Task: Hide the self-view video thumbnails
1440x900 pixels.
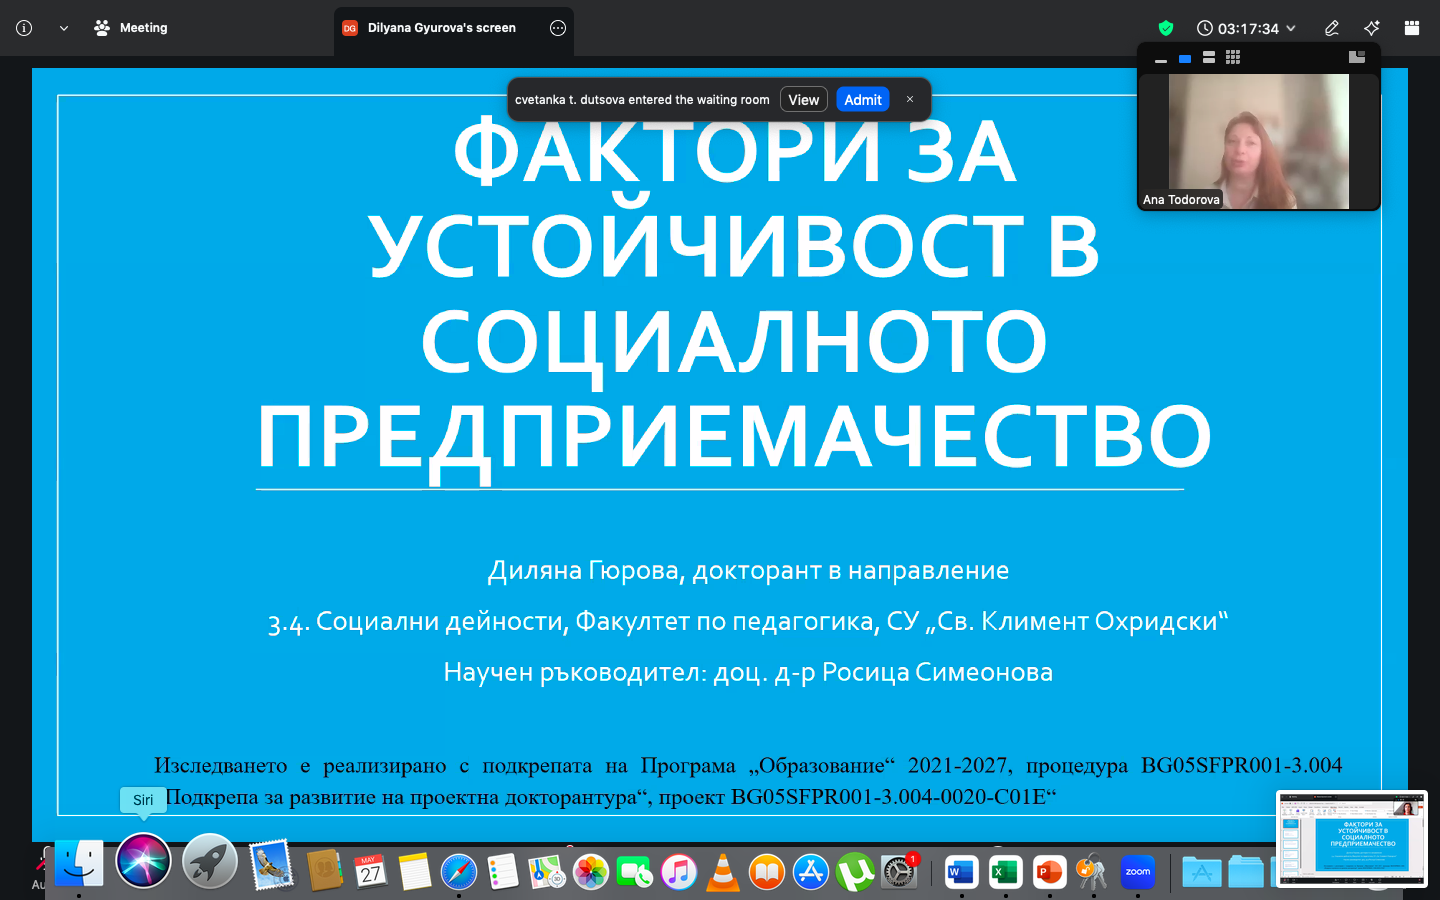Action: (1161, 60)
